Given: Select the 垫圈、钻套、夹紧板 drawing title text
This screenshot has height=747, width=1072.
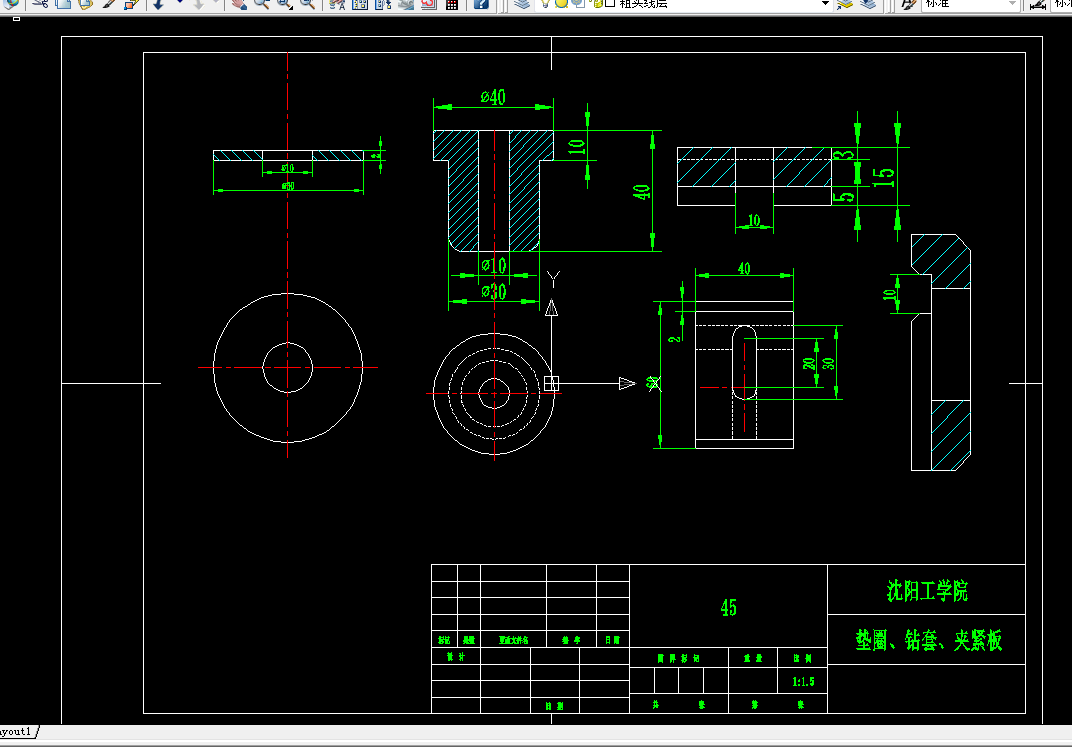Looking at the screenshot, I should [928, 640].
